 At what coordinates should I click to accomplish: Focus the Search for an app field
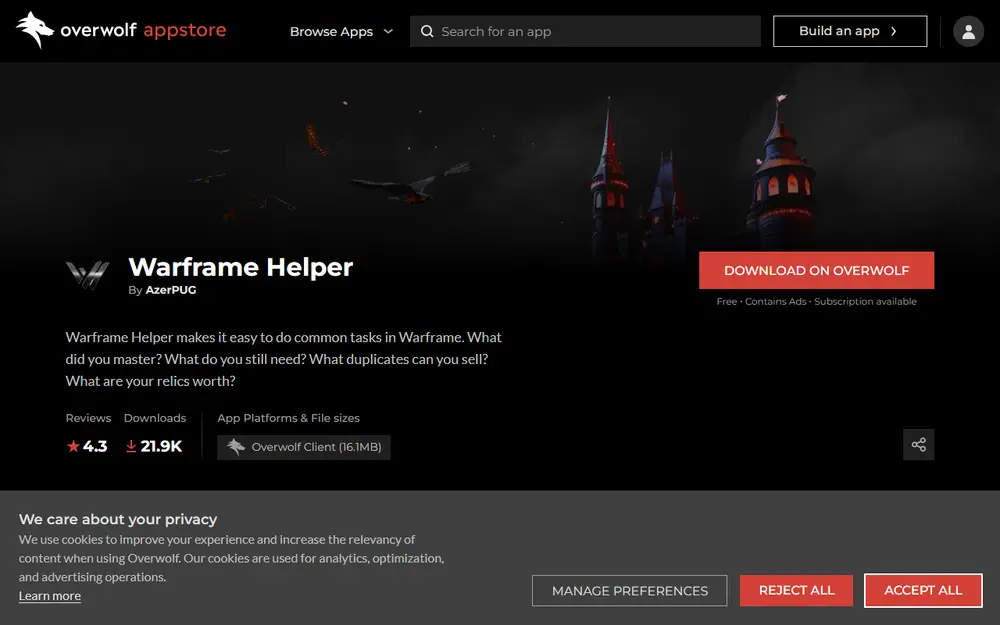(x=585, y=31)
